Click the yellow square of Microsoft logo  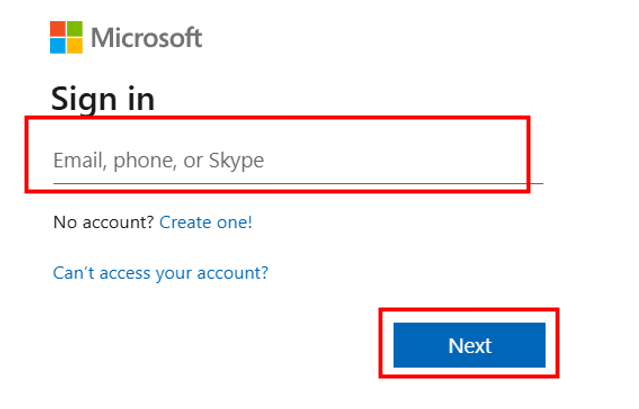tap(74, 46)
